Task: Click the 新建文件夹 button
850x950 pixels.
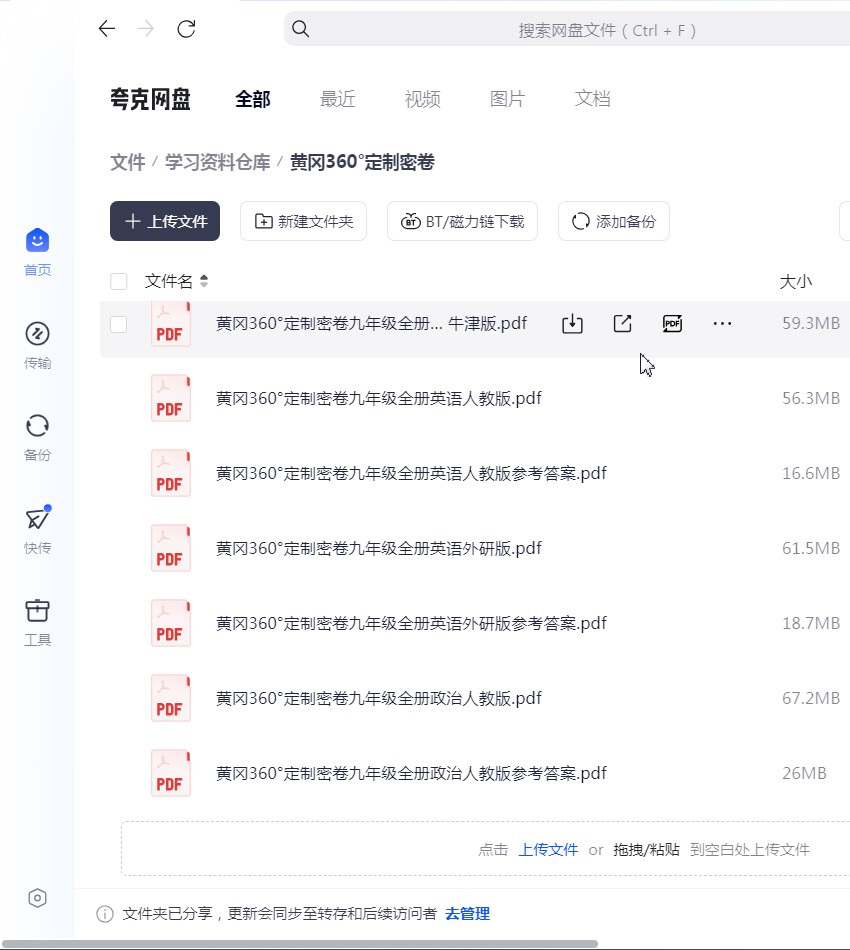Action: click(304, 221)
